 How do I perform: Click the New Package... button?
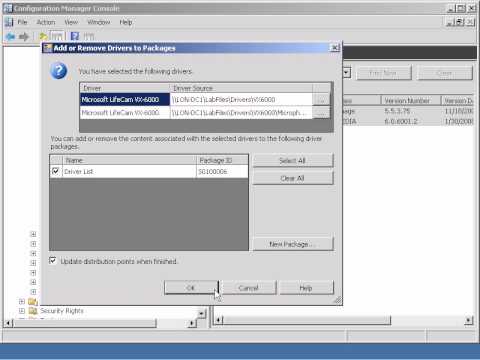click(x=293, y=244)
